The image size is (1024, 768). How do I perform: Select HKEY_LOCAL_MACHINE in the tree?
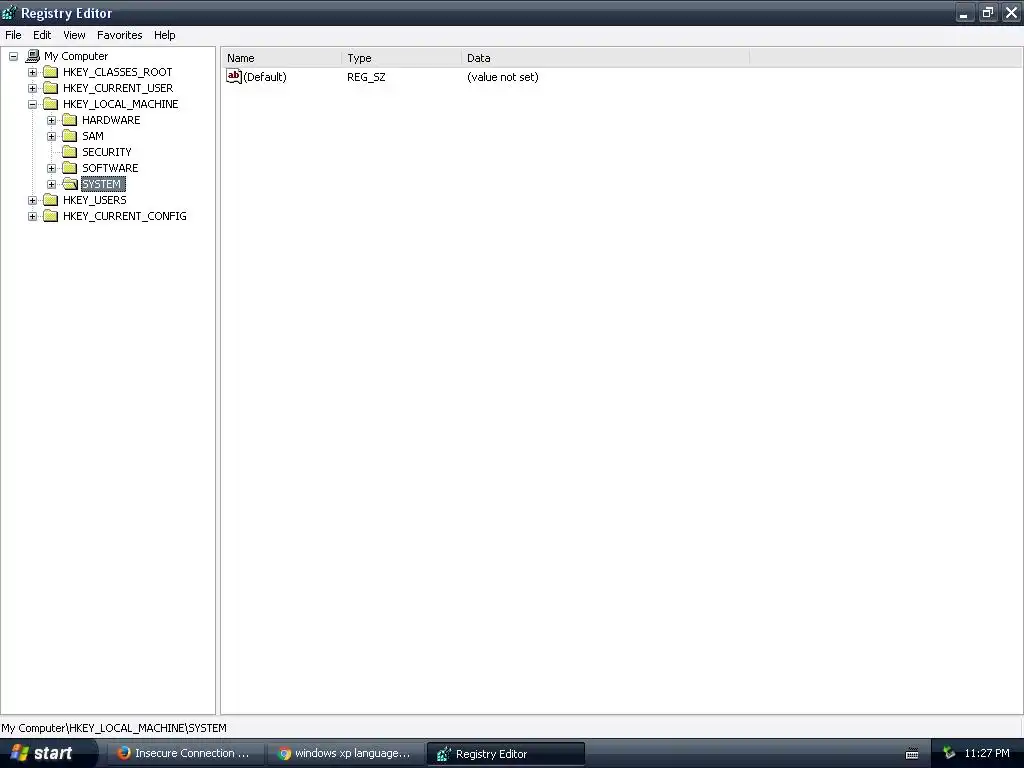pos(120,104)
